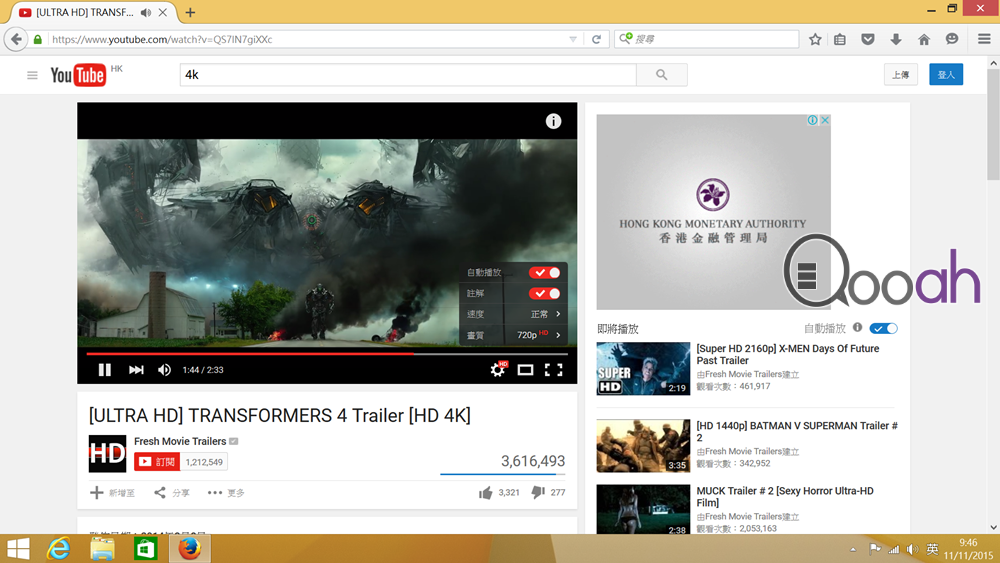Open Firefox Hello chat icon

952,39
